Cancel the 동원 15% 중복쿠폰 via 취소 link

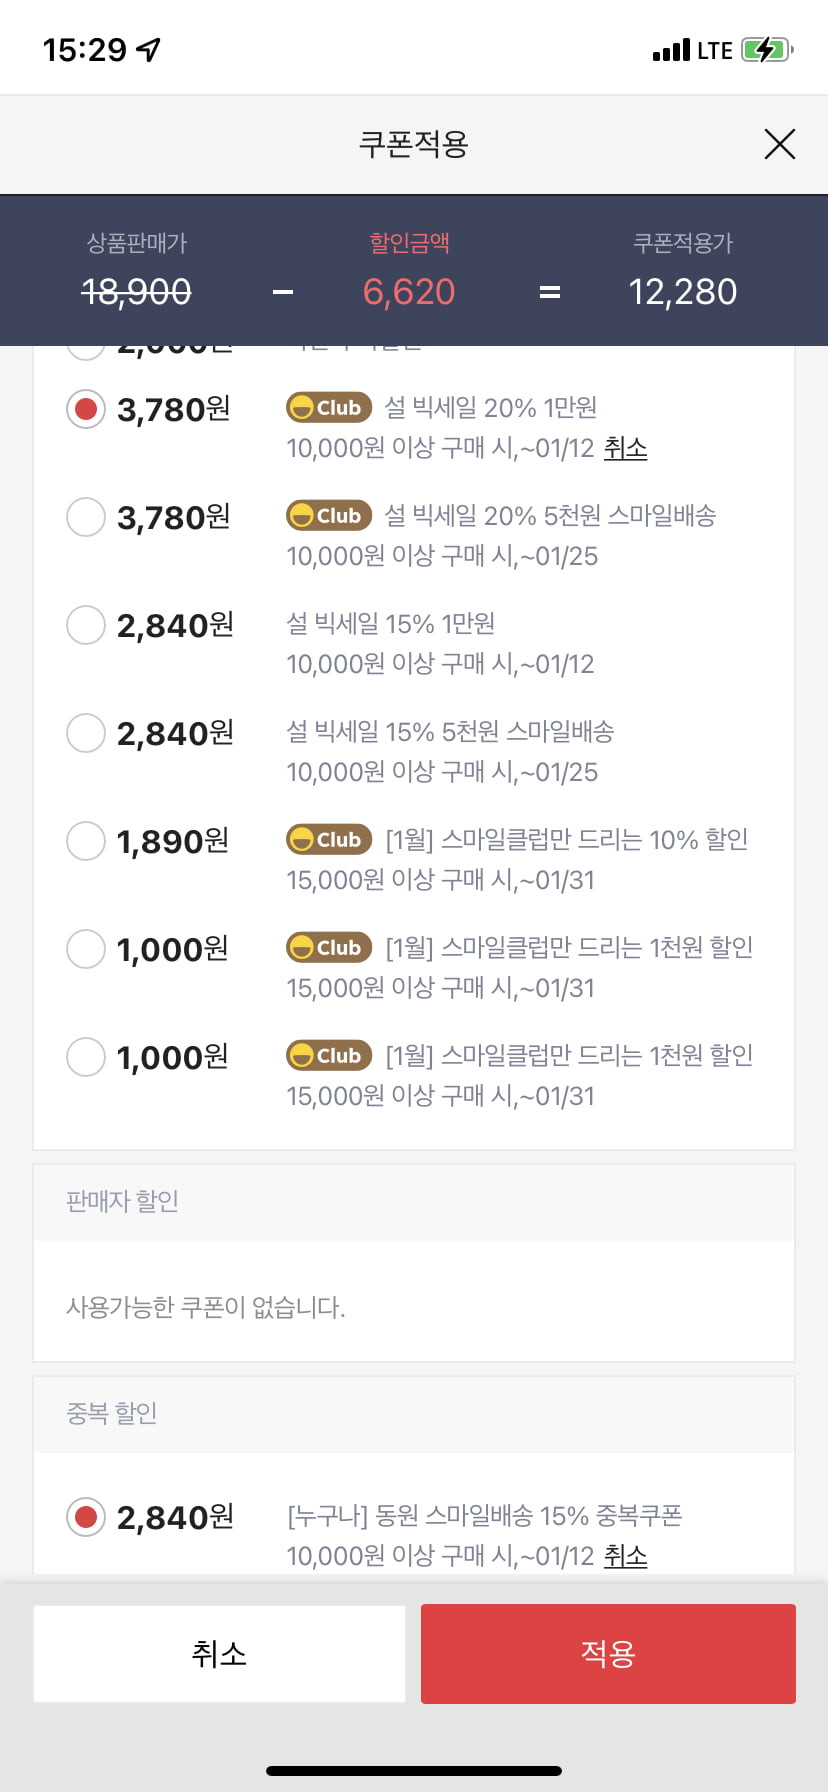(x=626, y=1556)
